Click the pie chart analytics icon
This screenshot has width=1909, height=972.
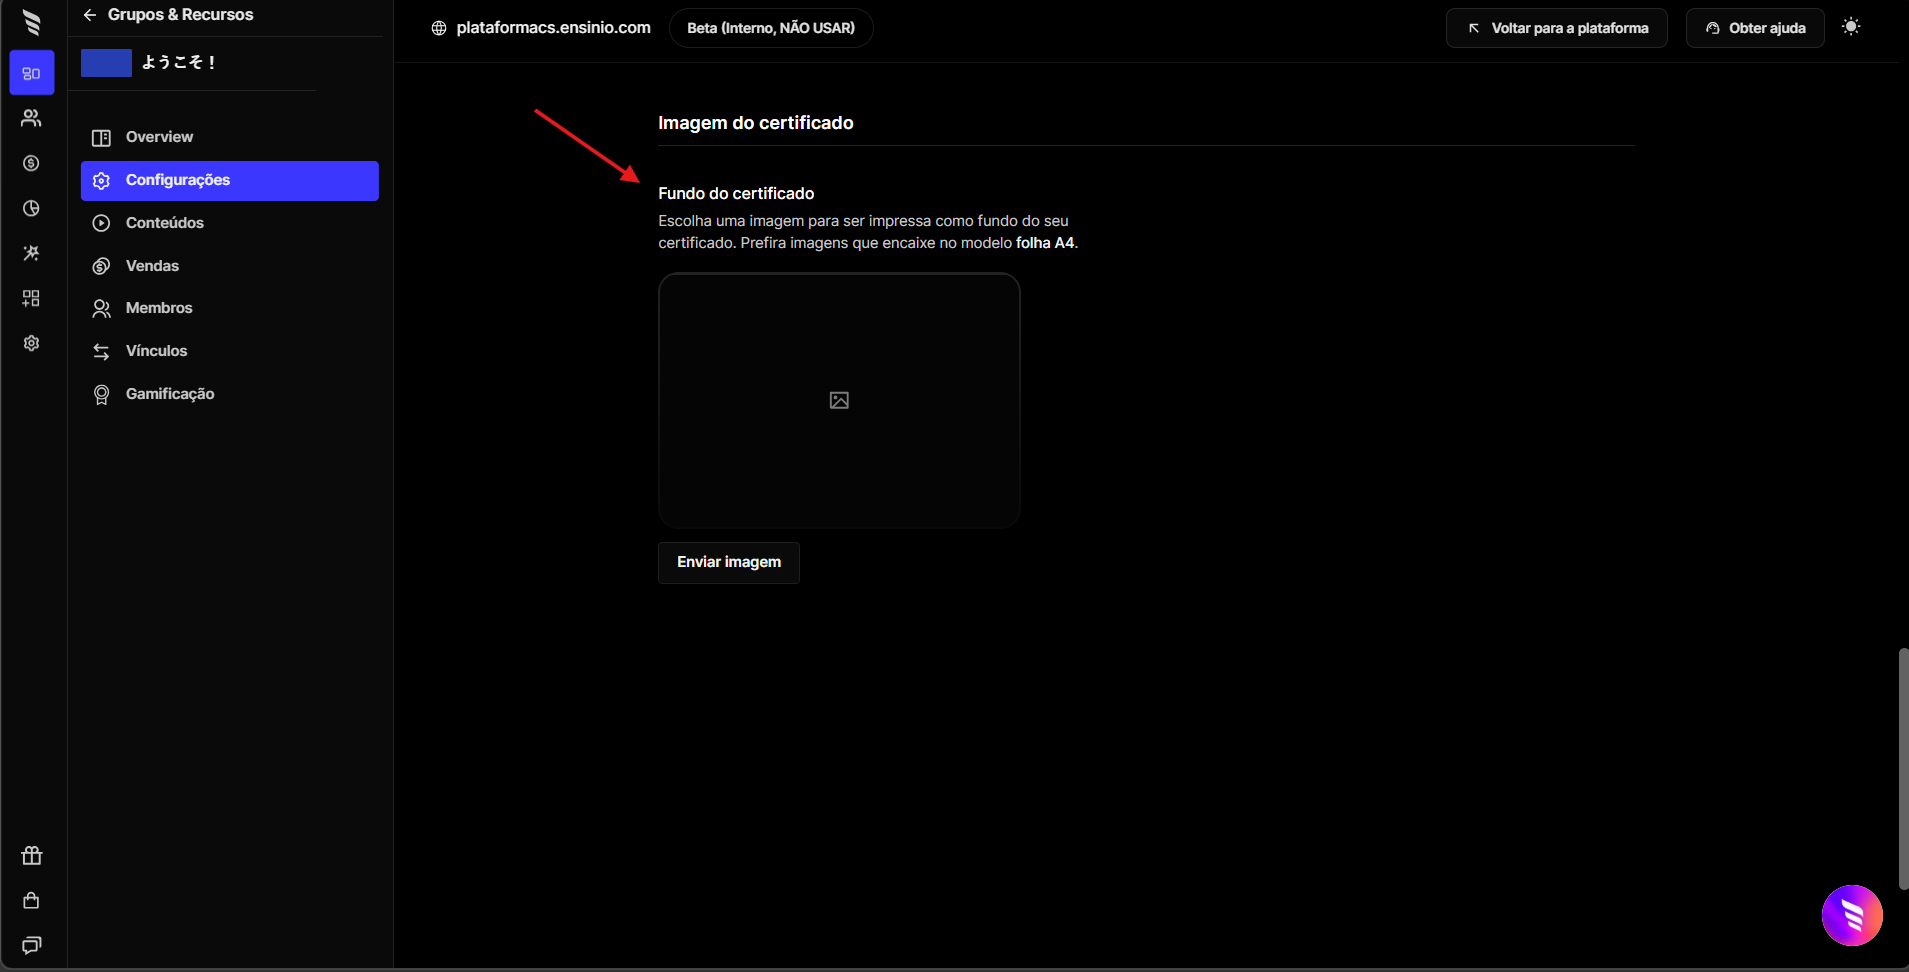point(31,208)
